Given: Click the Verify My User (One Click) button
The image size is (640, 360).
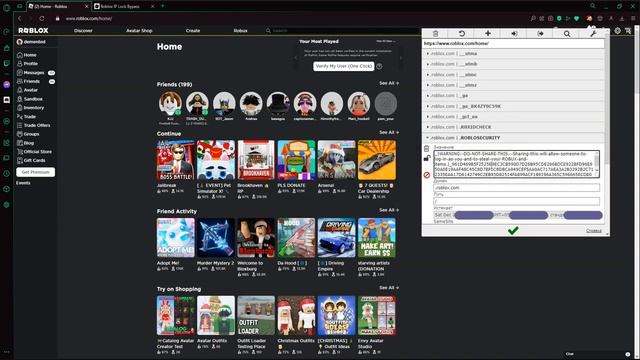Looking at the screenshot, I should (344, 66).
